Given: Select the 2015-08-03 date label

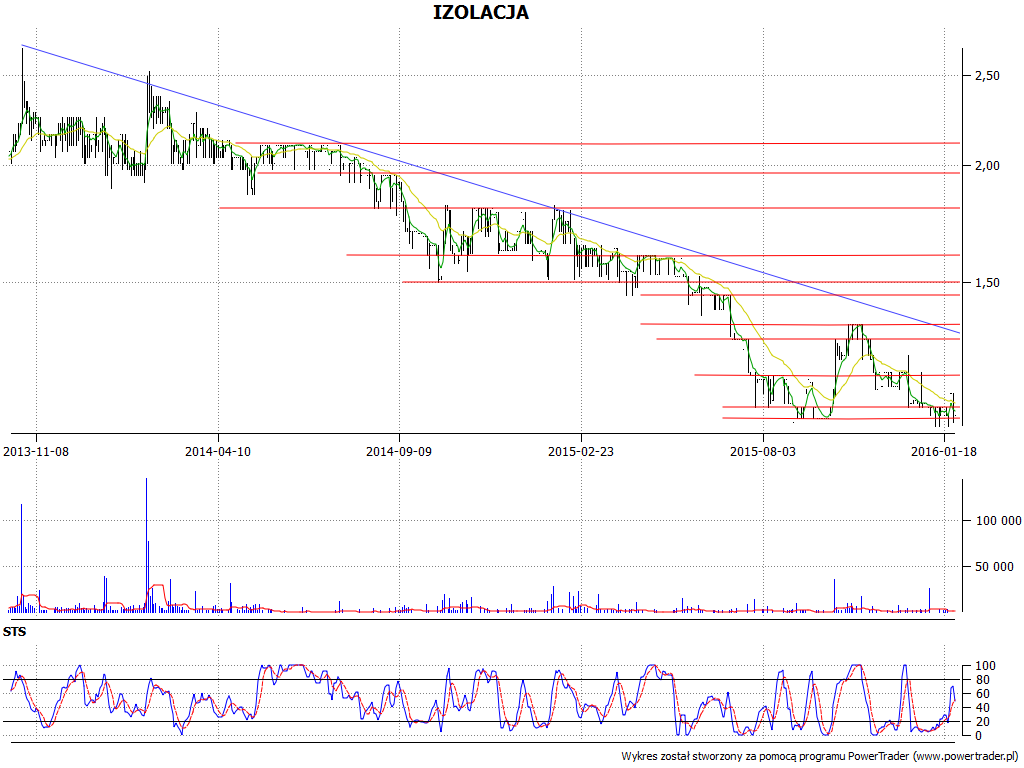Looking at the screenshot, I should [x=762, y=451].
